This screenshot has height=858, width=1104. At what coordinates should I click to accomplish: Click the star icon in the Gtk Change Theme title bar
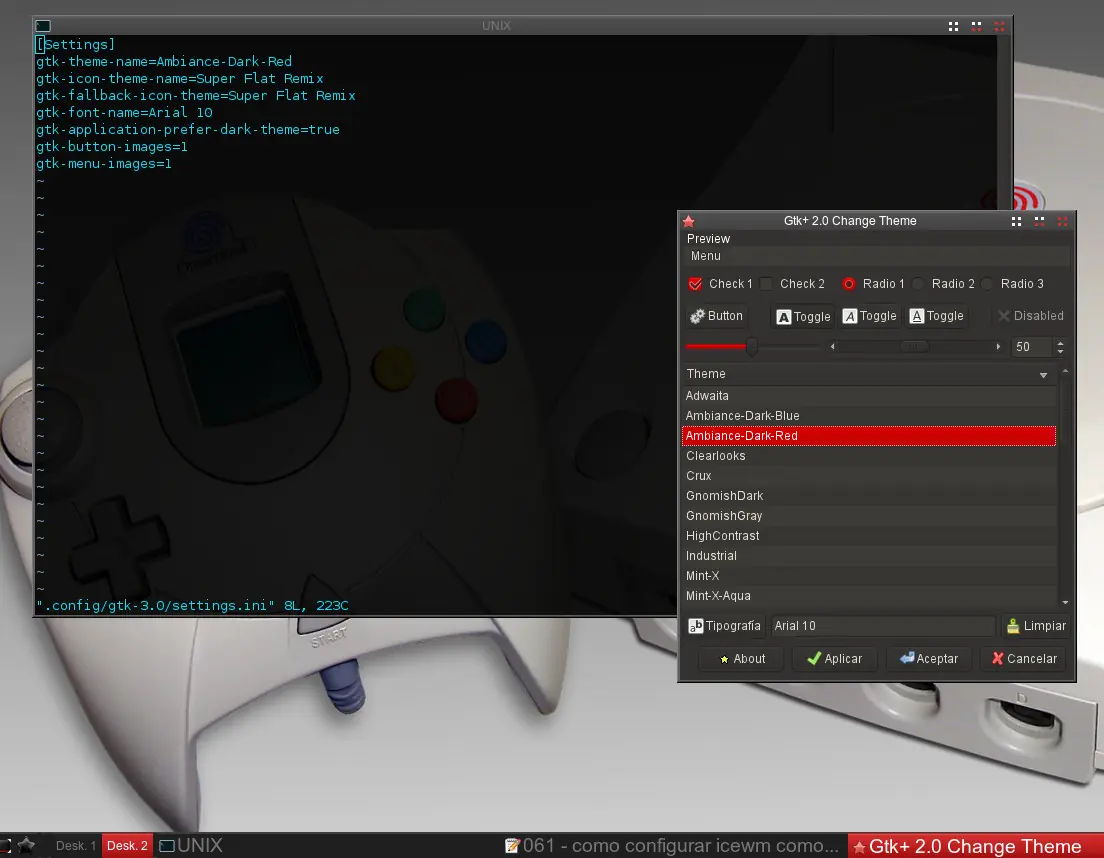pyautogui.click(x=689, y=221)
